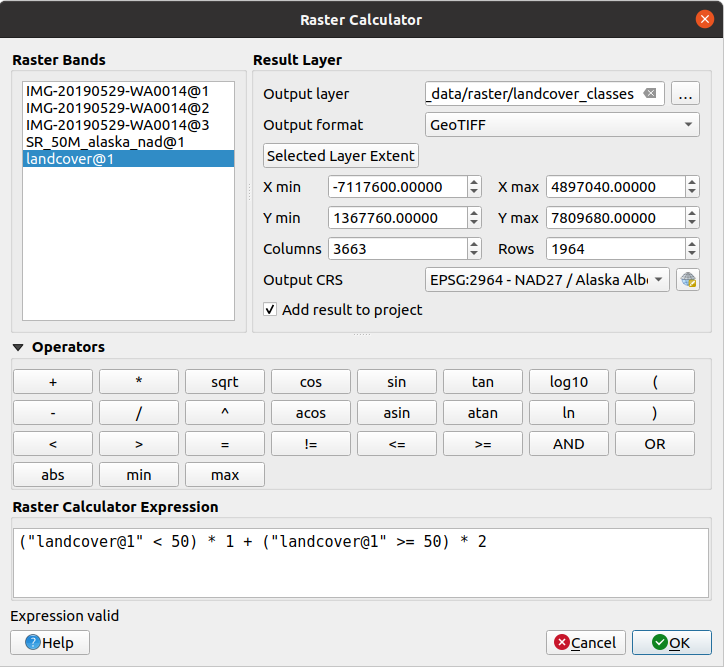
Task: Click the AND operator button
Action: coord(568,444)
